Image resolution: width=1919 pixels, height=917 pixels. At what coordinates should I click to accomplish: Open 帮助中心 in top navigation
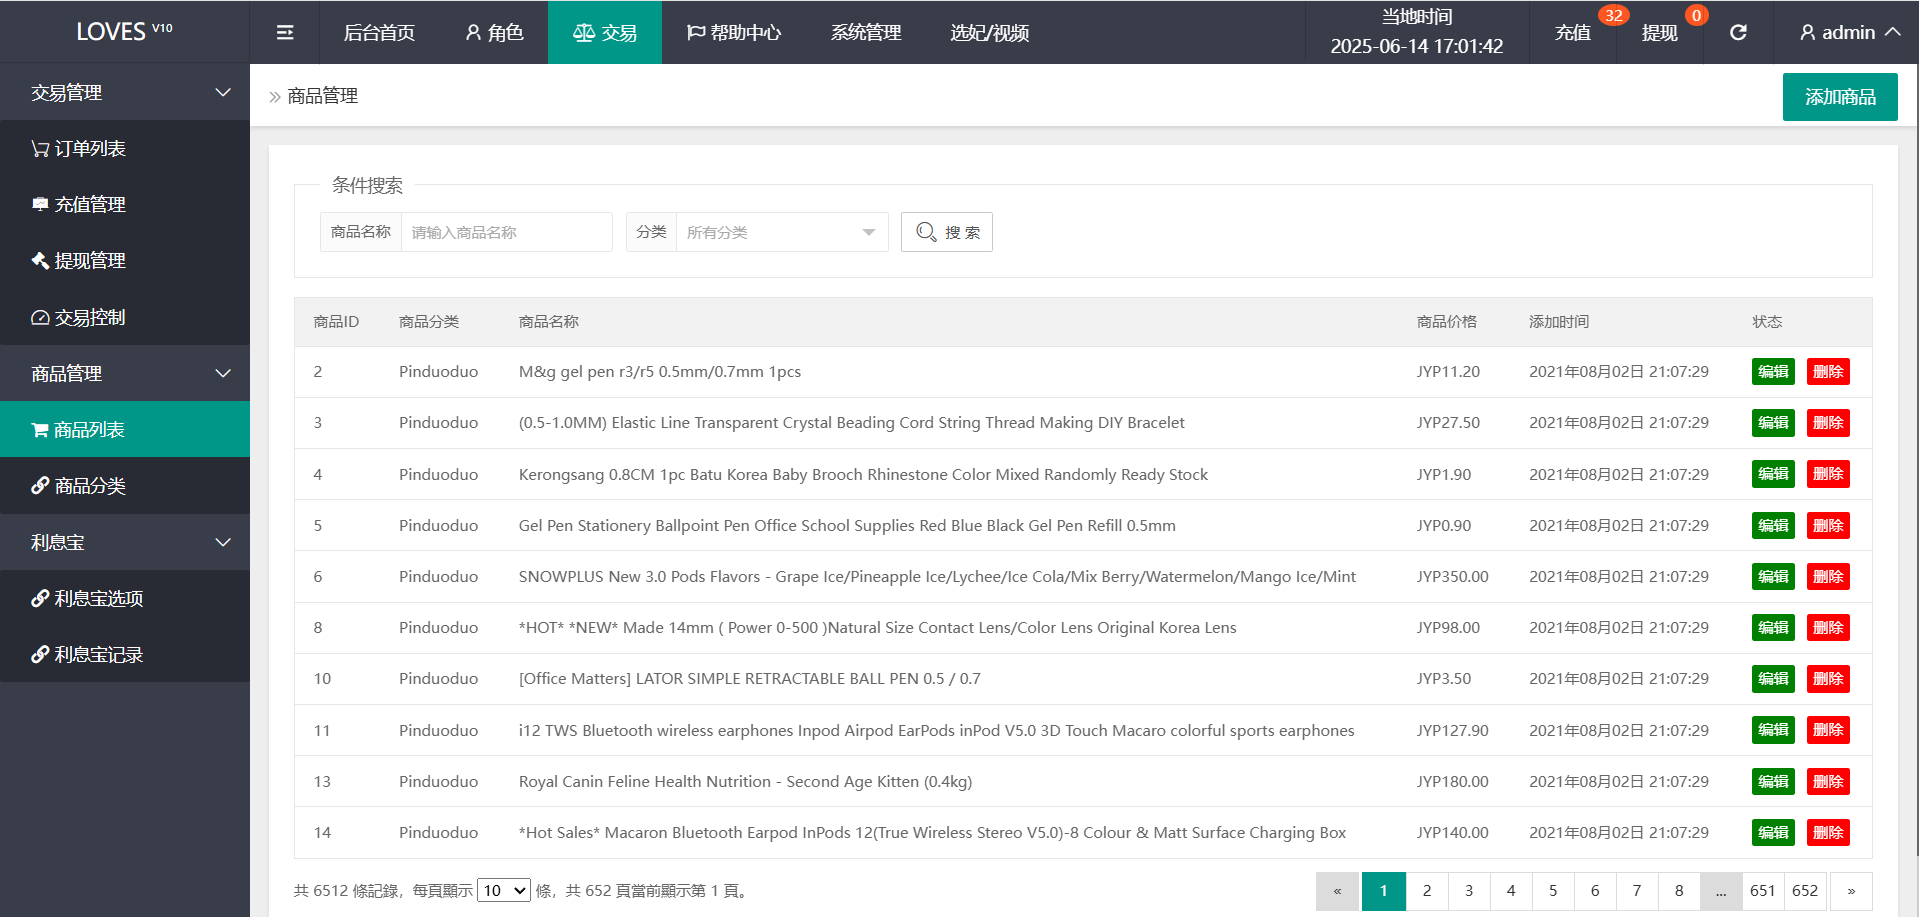[x=734, y=33]
